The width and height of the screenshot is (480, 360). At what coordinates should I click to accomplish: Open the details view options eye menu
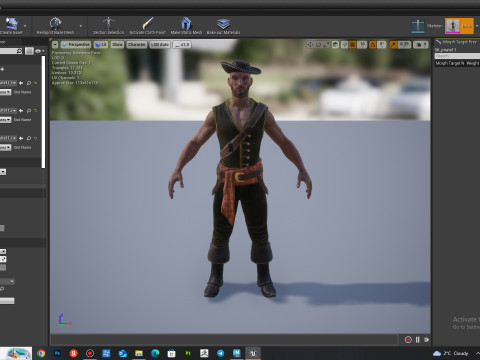click(x=40, y=51)
